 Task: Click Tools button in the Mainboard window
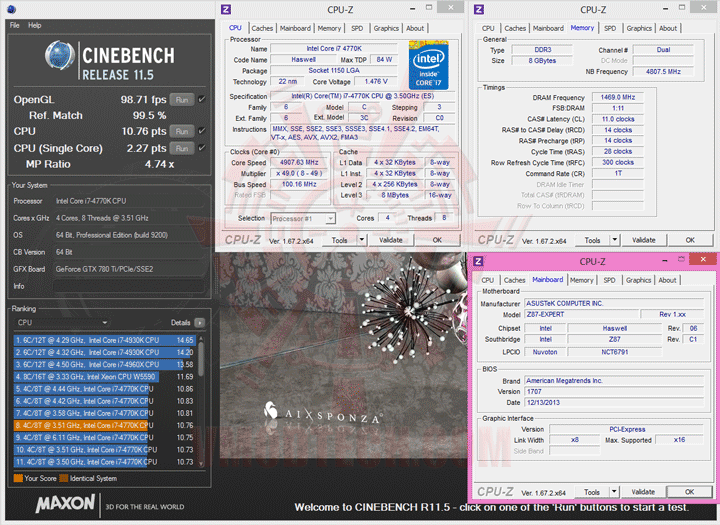point(592,491)
